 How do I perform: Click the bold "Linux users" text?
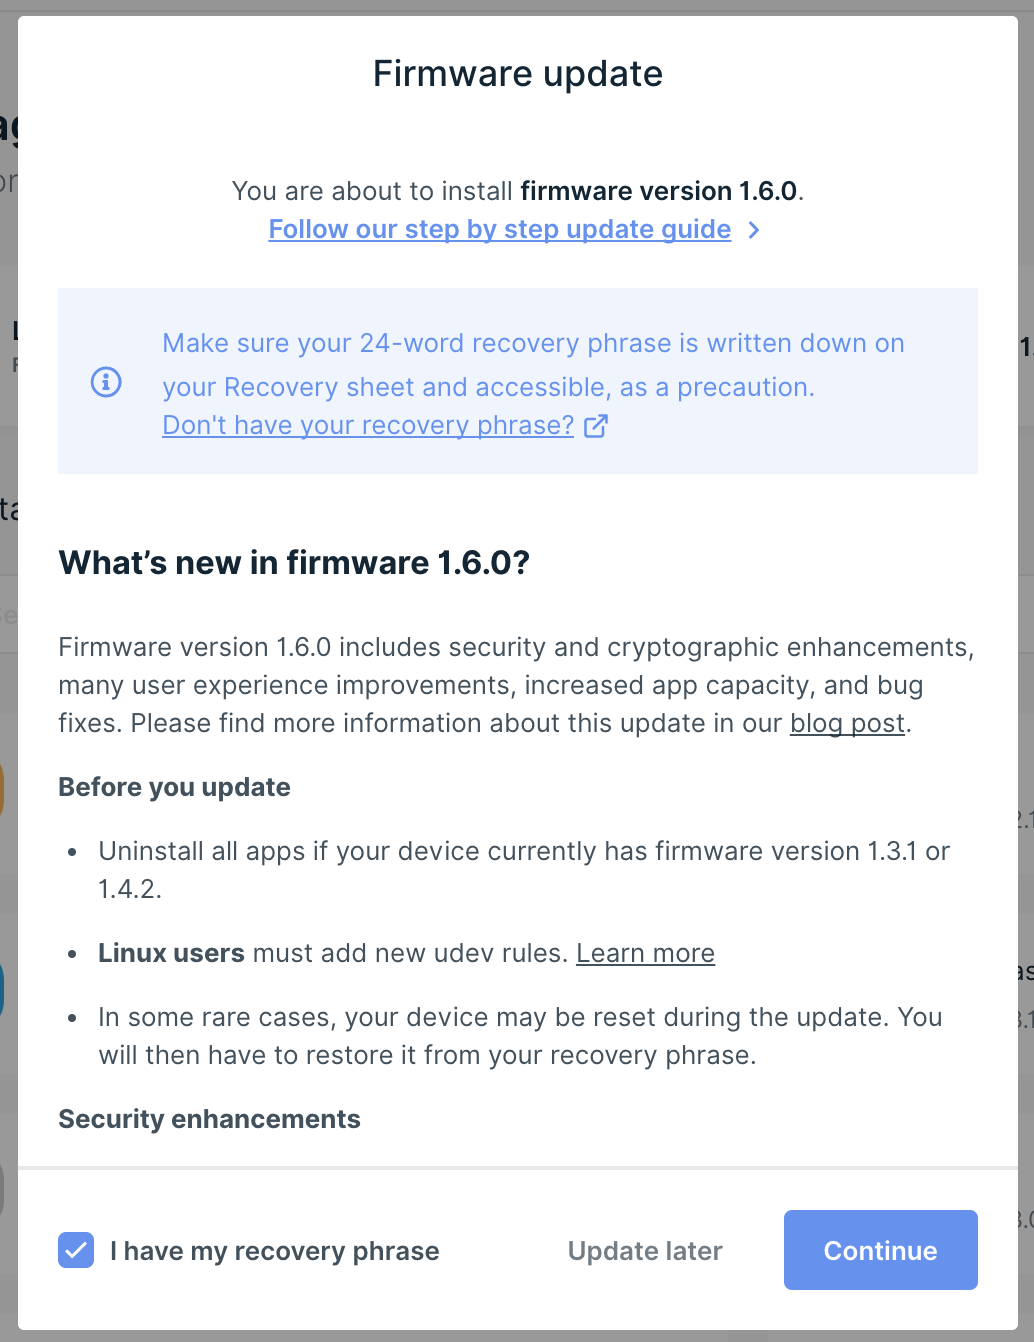171,953
